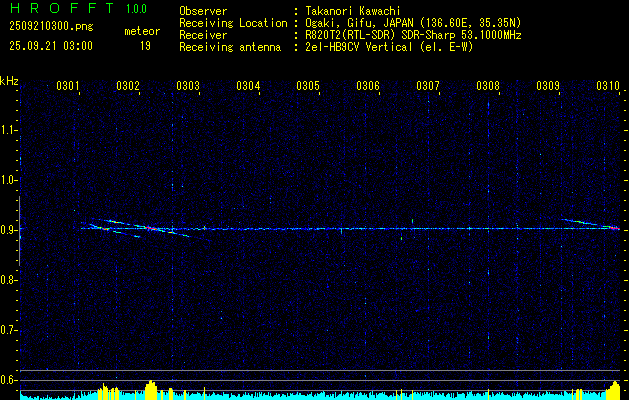629x400 pixels.
Task: Click the 0302 time axis marker
Action: coord(128,85)
